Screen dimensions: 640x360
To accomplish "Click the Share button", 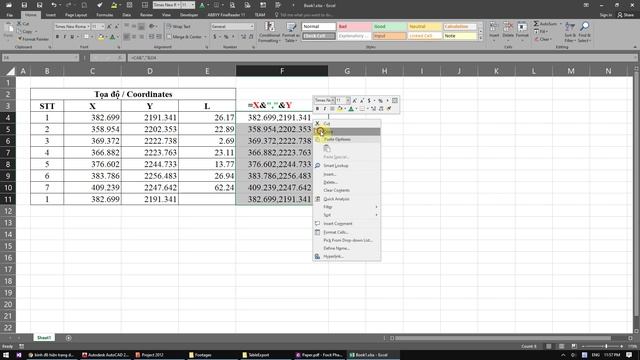I will pos(626,15).
